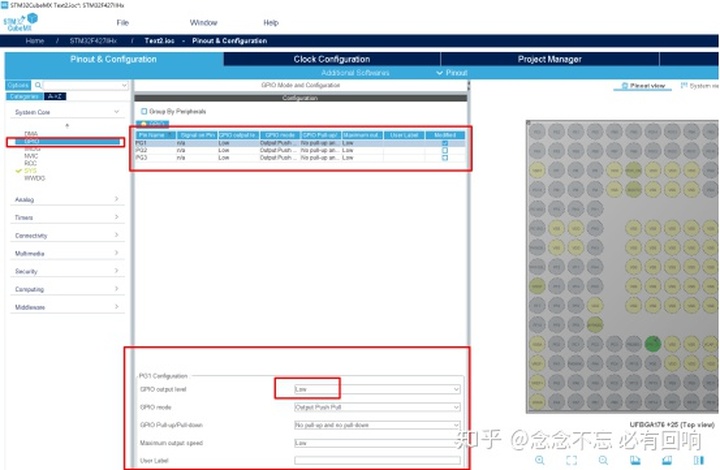Click the small arrow above the DMA entry
Viewport: 720px width, 470px height.
pos(67,125)
